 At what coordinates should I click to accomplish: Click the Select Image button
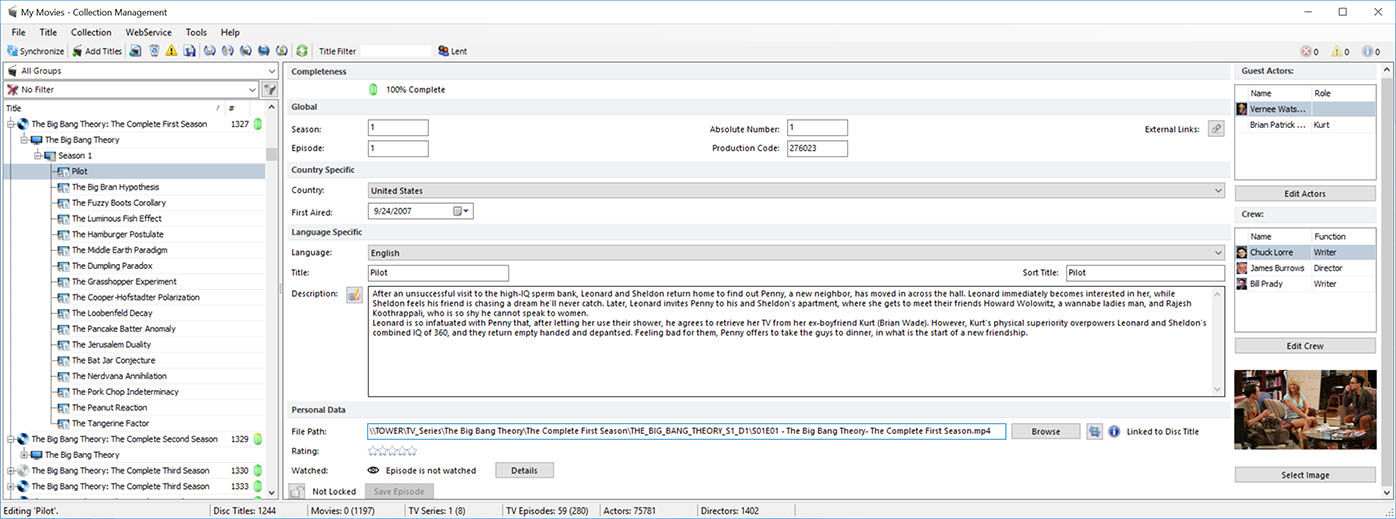(1303, 475)
